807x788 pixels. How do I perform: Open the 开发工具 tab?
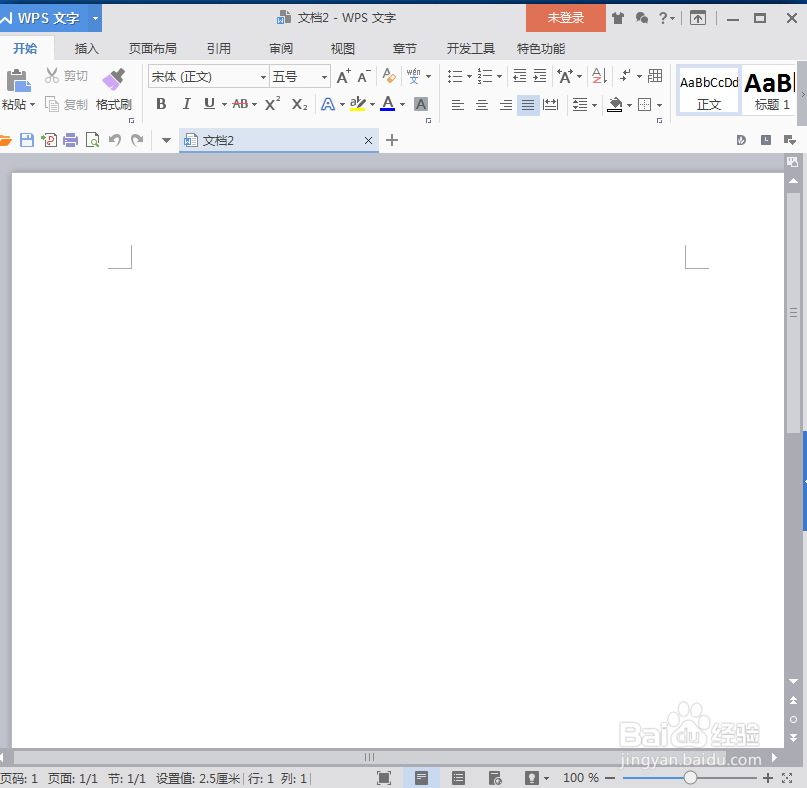click(x=470, y=49)
